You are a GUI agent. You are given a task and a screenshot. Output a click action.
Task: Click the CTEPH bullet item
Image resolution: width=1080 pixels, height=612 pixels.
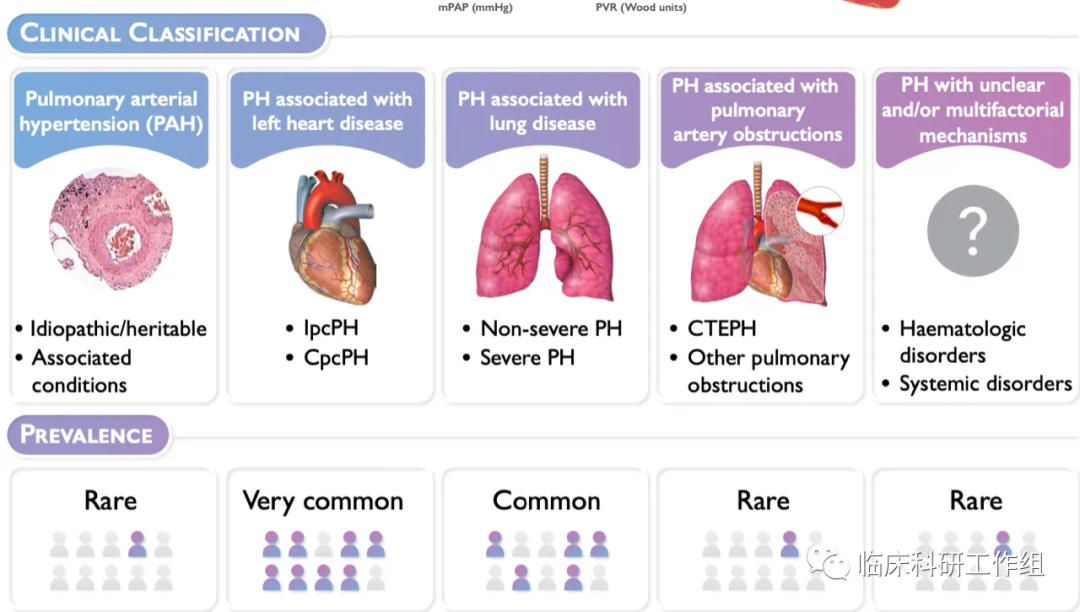(x=721, y=329)
